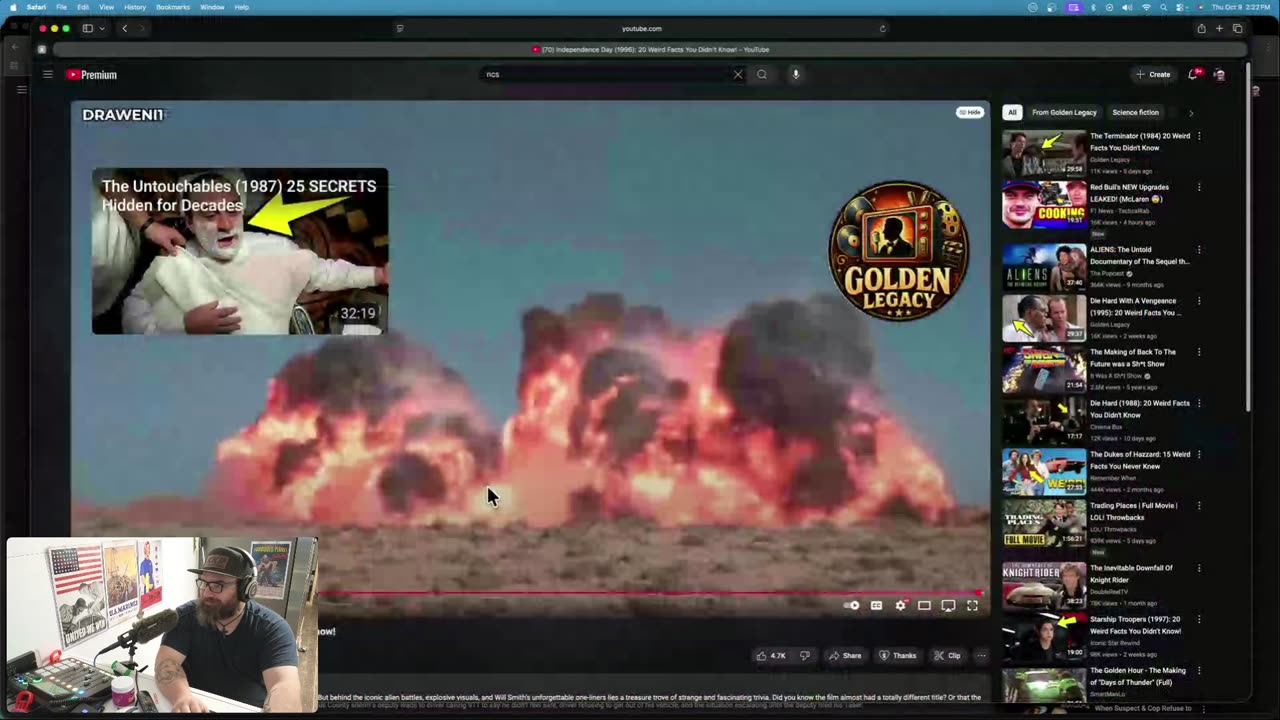Open options for Trading Places video
This screenshot has height=720, width=1280.
tap(1199, 505)
